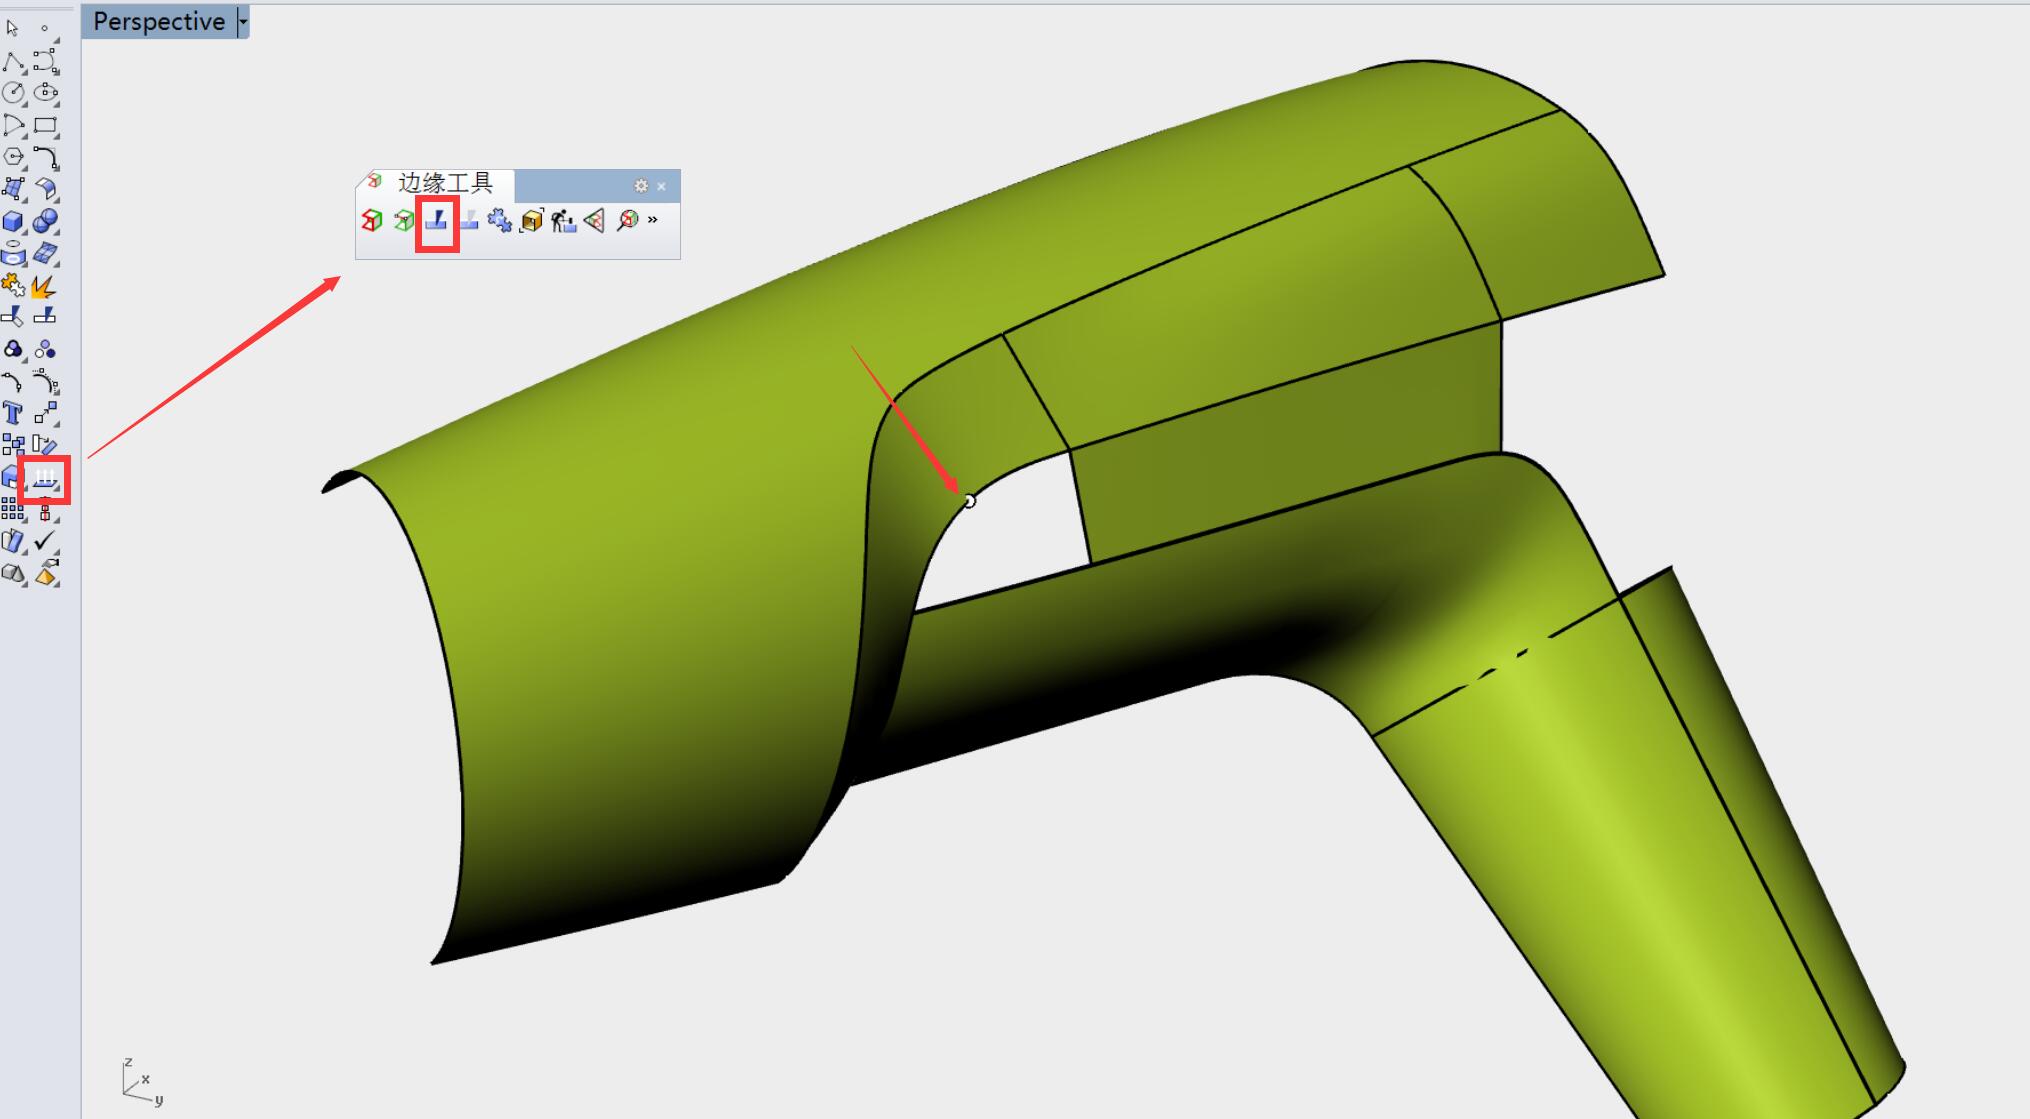Screen dimensions: 2030x1119
Task: Click the Perspective viewport title
Action: (159, 21)
